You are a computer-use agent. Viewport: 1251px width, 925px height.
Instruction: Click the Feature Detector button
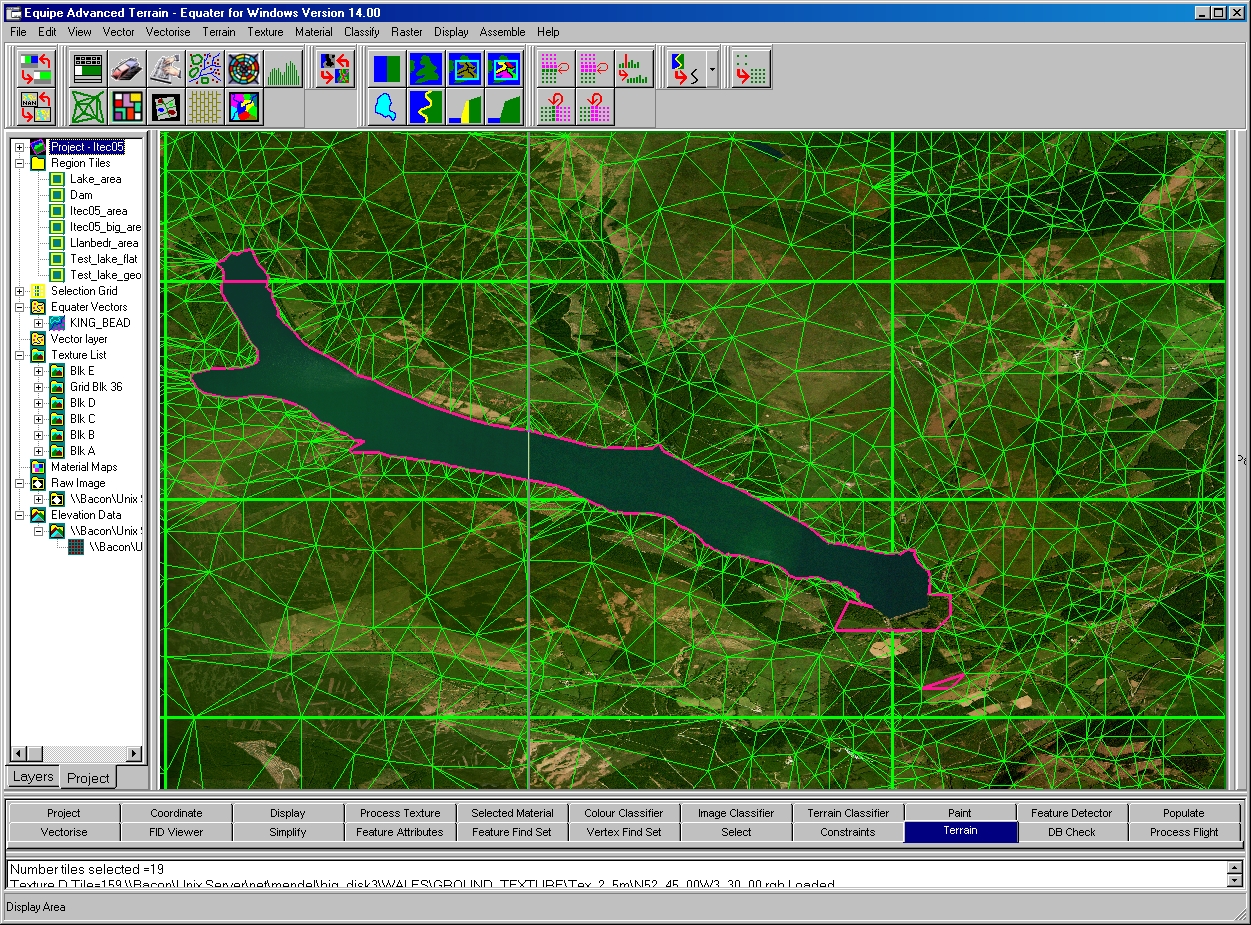(x=1071, y=813)
